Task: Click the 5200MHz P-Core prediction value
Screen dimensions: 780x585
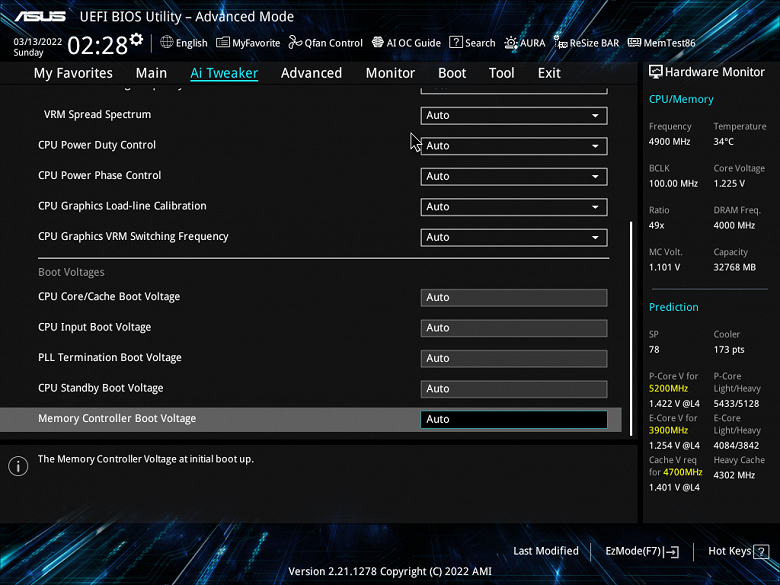Action: point(668,389)
